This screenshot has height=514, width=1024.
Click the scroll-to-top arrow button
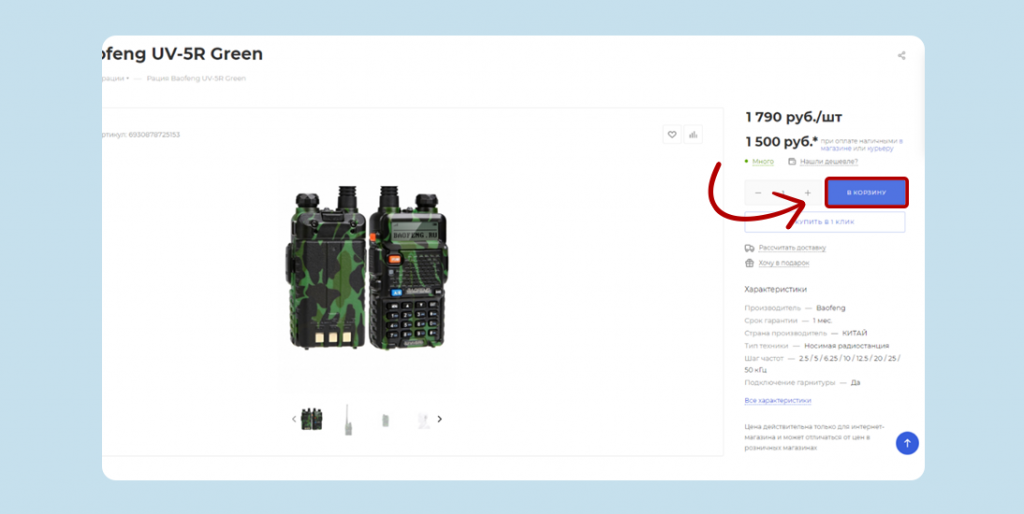tap(907, 443)
